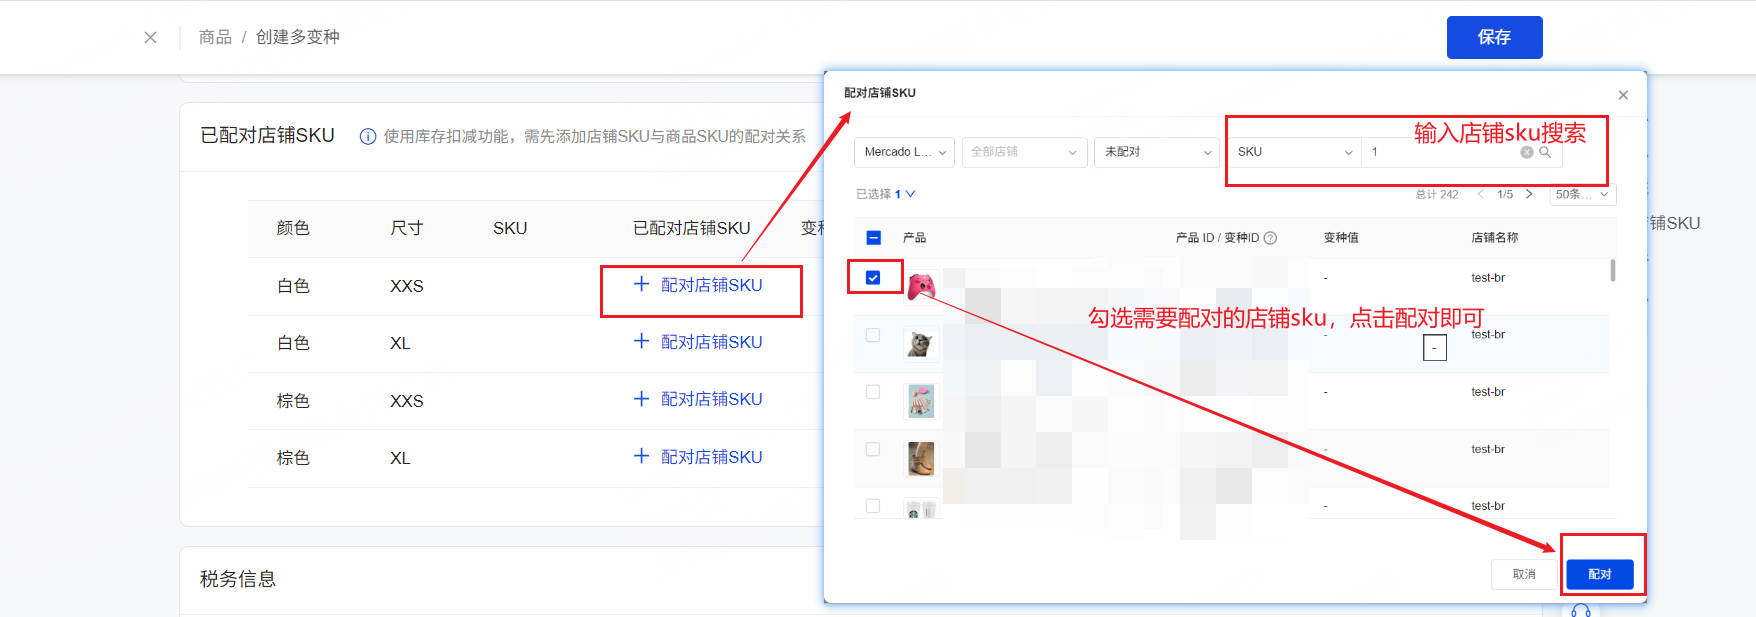Go to previous page arrow in dialog
This screenshot has width=1756, height=617.
coord(1480,194)
